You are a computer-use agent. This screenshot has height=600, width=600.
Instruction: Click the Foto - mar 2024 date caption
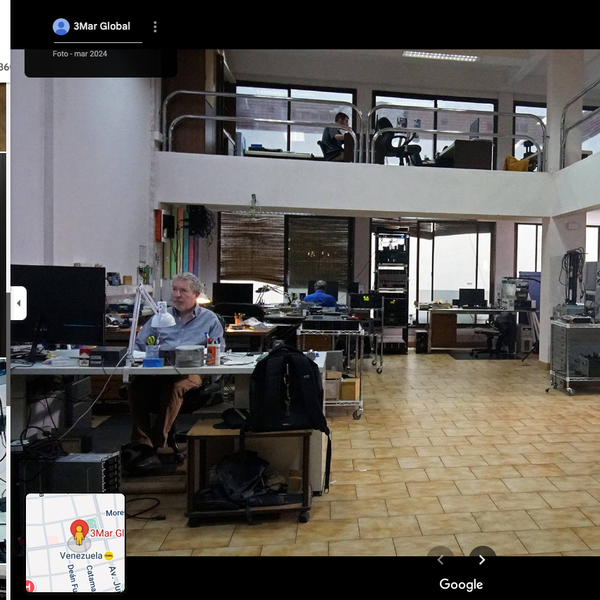[79, 54]
